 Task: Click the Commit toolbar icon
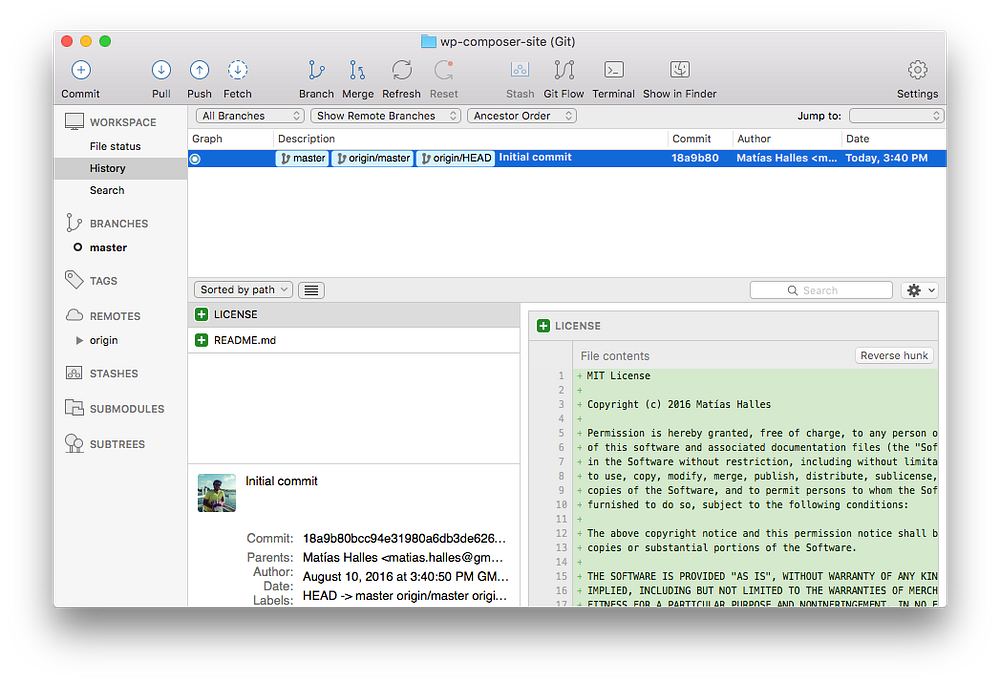81,70
